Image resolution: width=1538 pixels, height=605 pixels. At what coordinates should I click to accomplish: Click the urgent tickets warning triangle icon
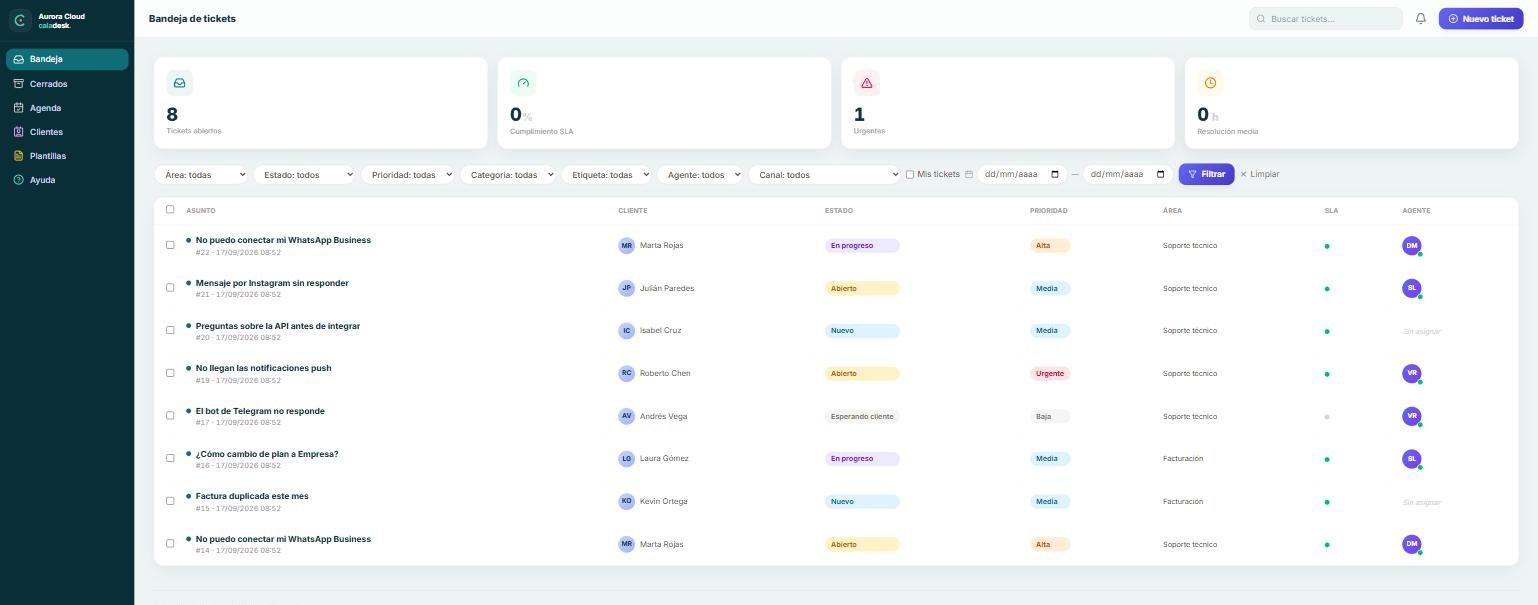pos(867,83)
